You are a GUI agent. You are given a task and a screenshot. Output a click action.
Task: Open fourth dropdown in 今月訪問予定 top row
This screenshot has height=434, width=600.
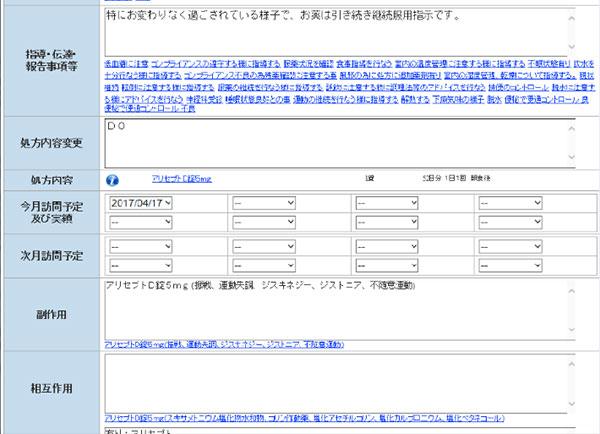[x=510, y=203]
